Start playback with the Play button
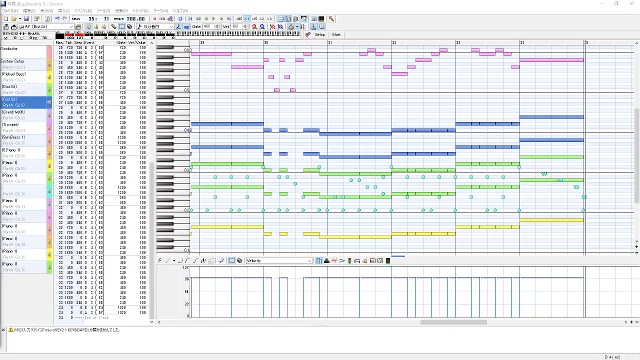This screenshot has height=360, width=640. pos(213,19)
